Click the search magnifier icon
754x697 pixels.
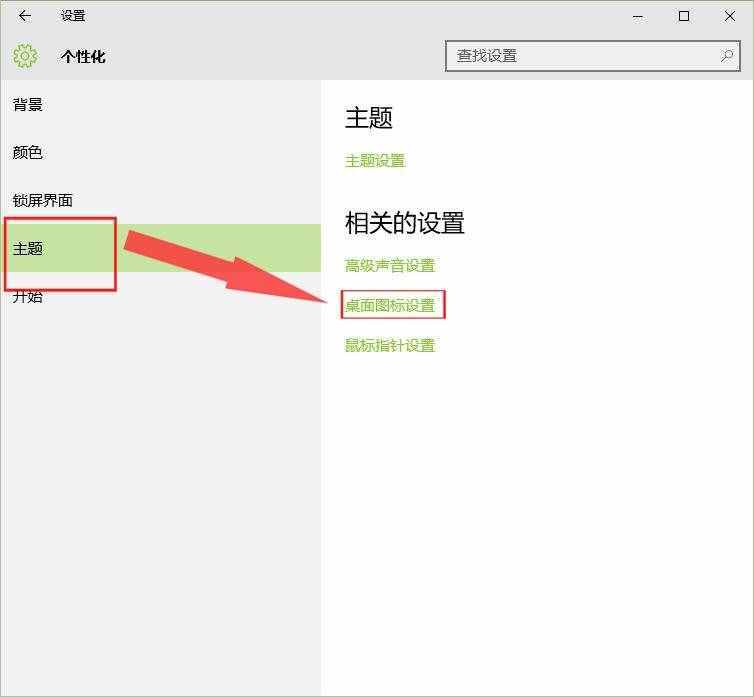tap(727, 56)
